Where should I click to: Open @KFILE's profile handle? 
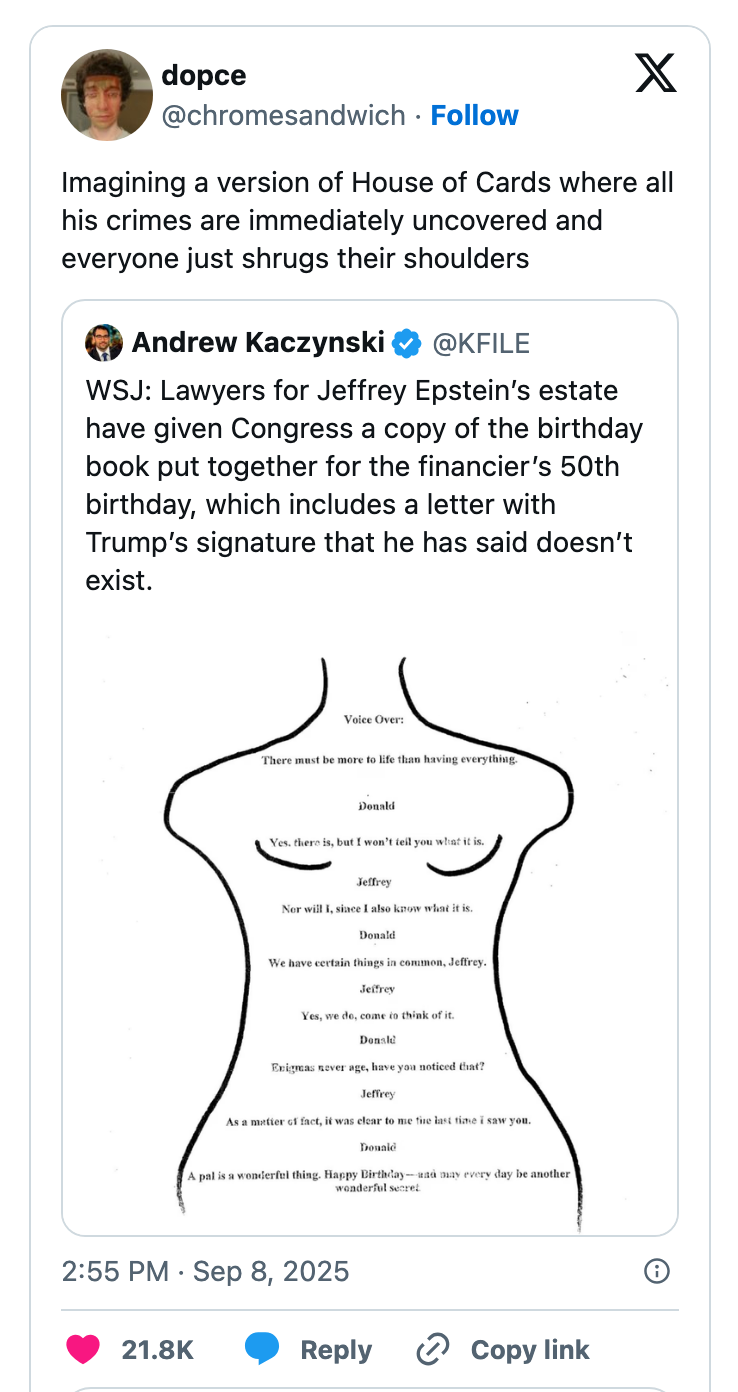pyautogui.click(x=484, y=343)
